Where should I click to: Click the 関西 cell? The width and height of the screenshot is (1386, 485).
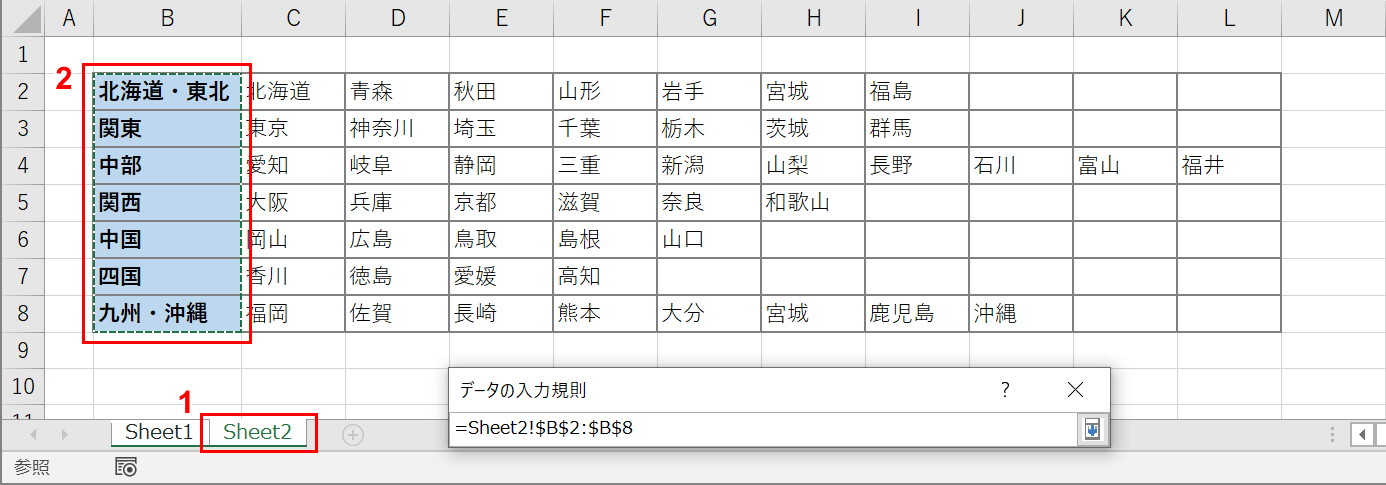167,203
